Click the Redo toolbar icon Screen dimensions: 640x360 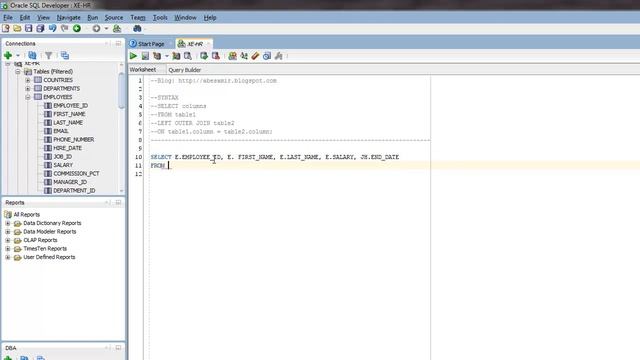(64, 29)
